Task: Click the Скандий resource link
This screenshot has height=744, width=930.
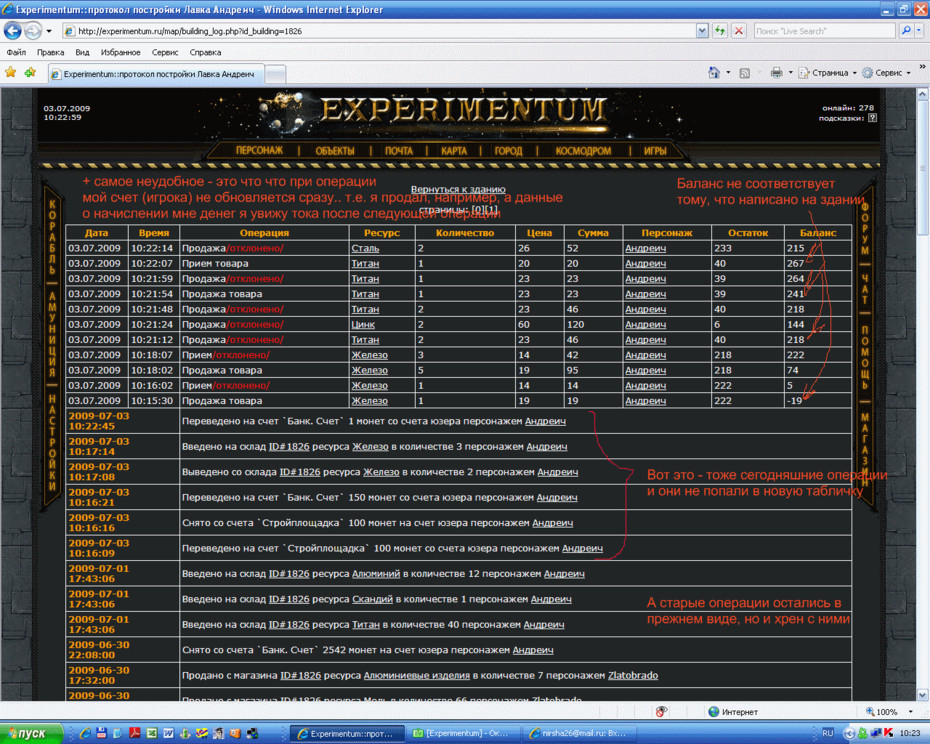Action: (372, 599)
